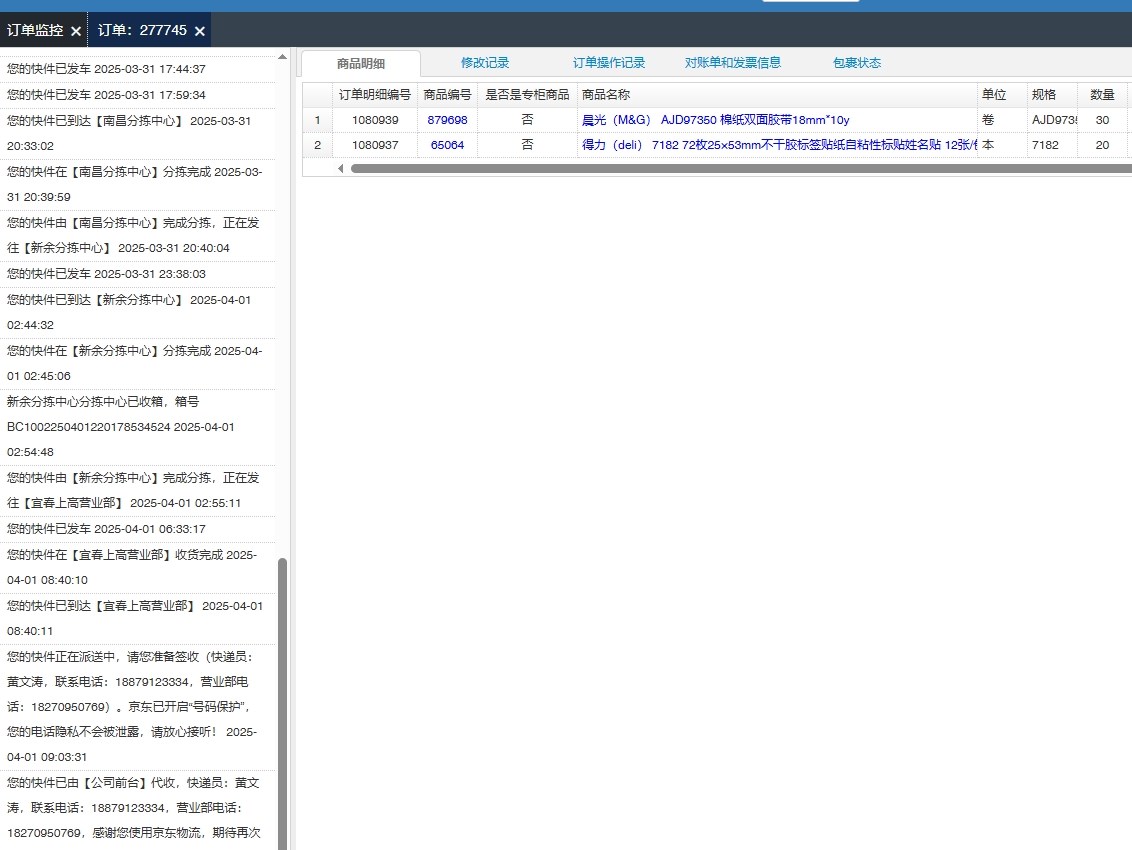Click quantity 30 in the table
Image resolution: width=1132 pixels, height=850 pixels.
[x=1102, y=120]
